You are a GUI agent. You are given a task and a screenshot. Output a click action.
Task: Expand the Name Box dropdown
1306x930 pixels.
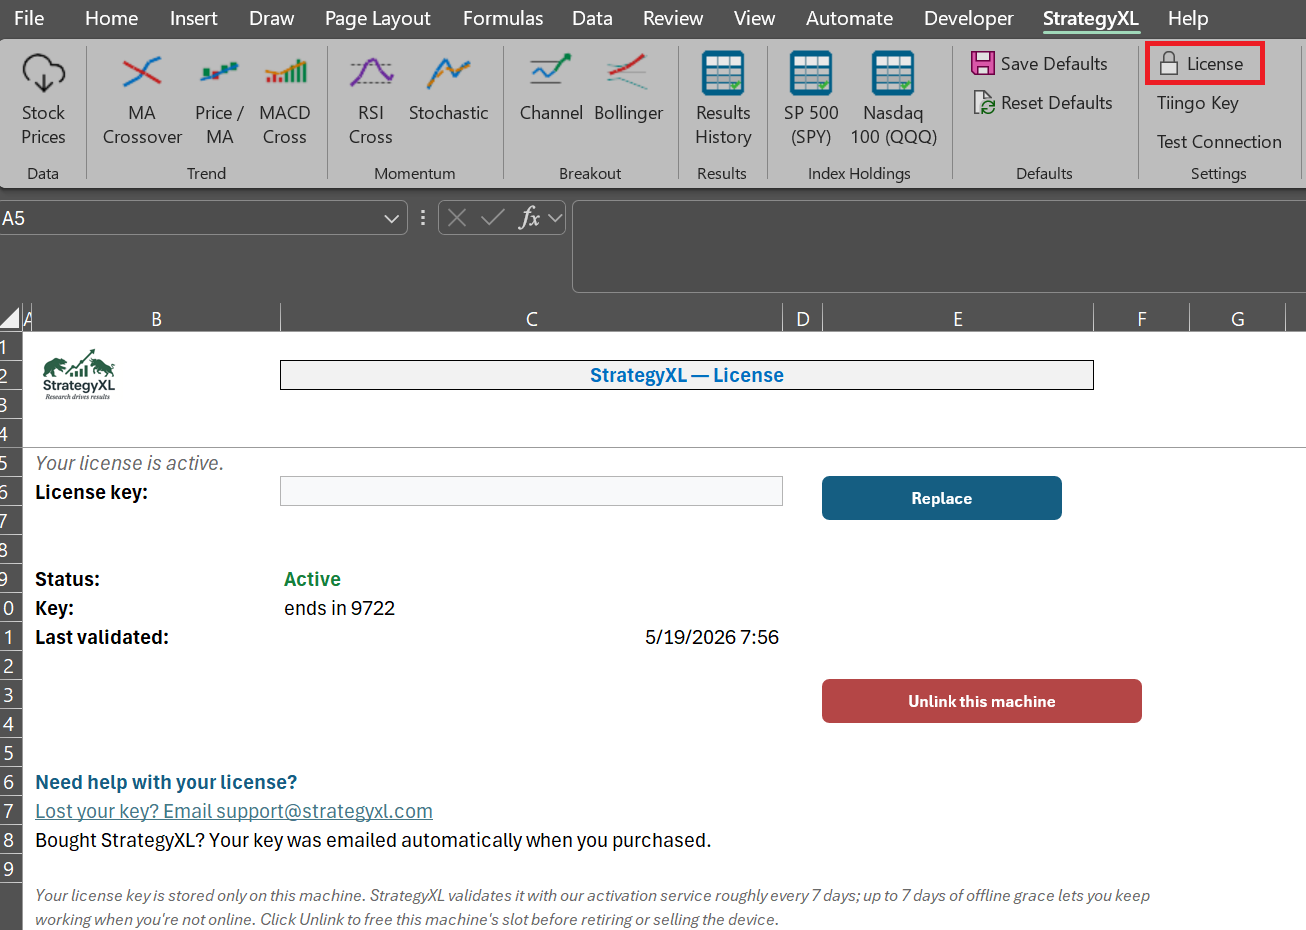point(391,218)
